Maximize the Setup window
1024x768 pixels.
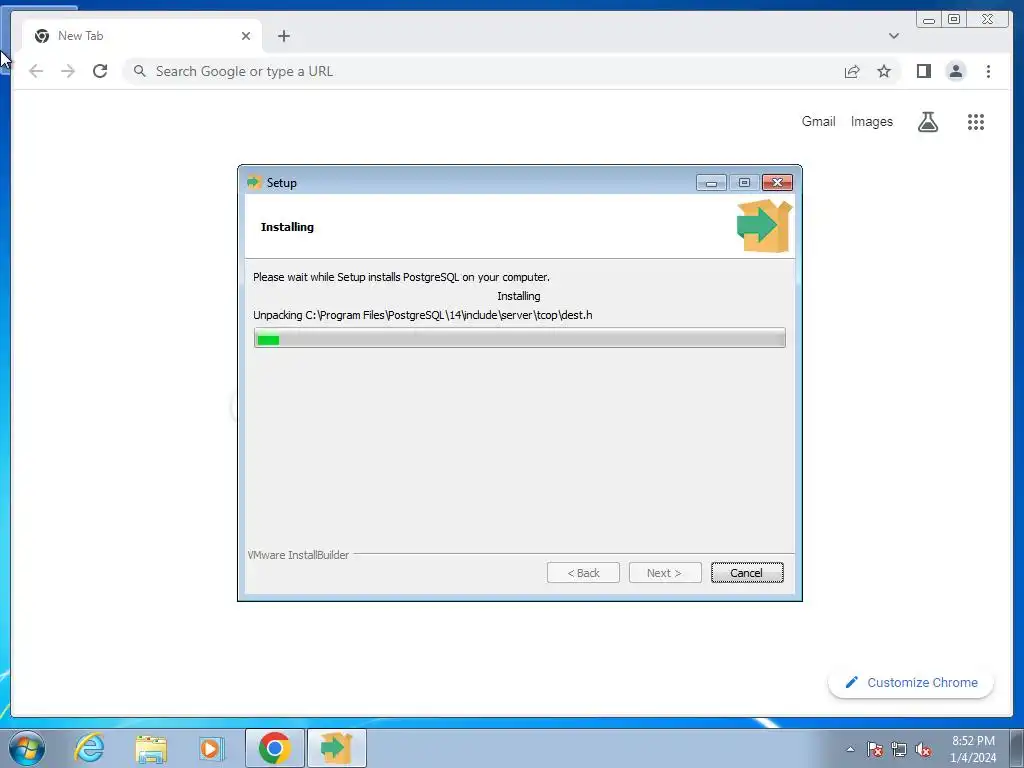click(744, 183)
